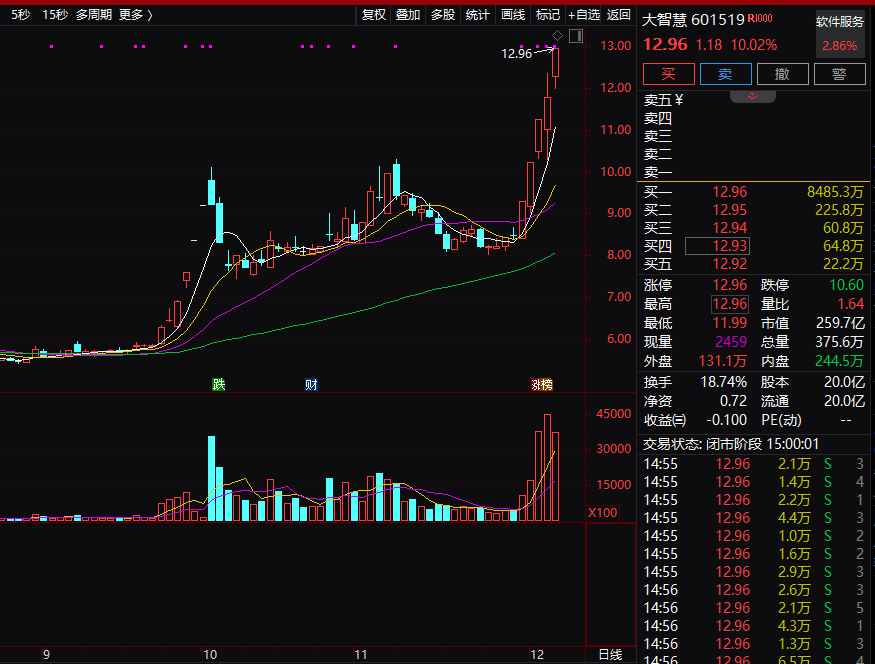The width and height of the screenshot is (875, 664).
Task: Click the X100 volume multiplier label
Action: [602, 512]
